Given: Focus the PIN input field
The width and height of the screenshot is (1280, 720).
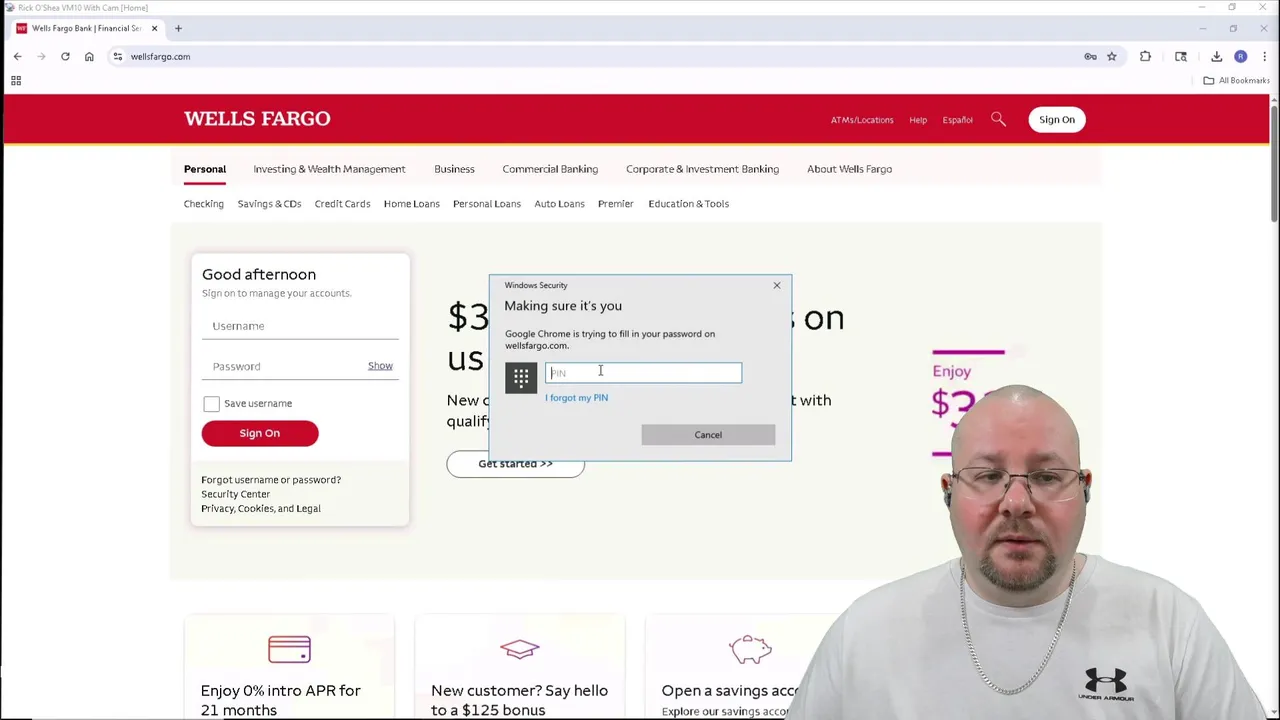Looking at the screenshot, I should pos(643,373).
